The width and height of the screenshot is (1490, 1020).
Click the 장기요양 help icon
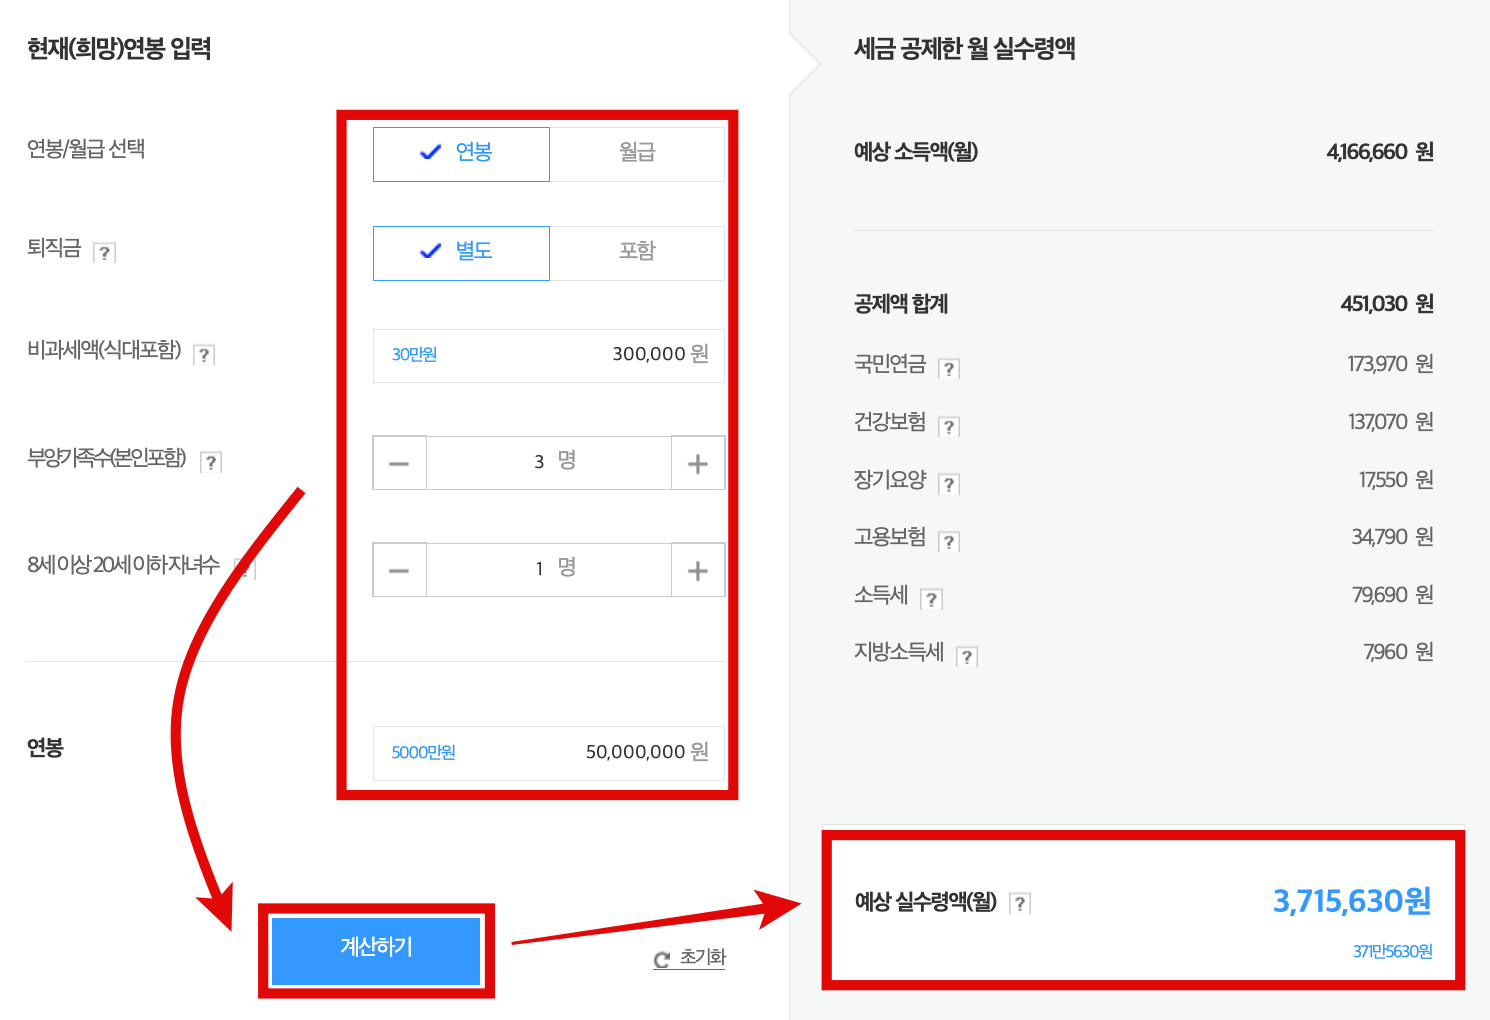948,483
